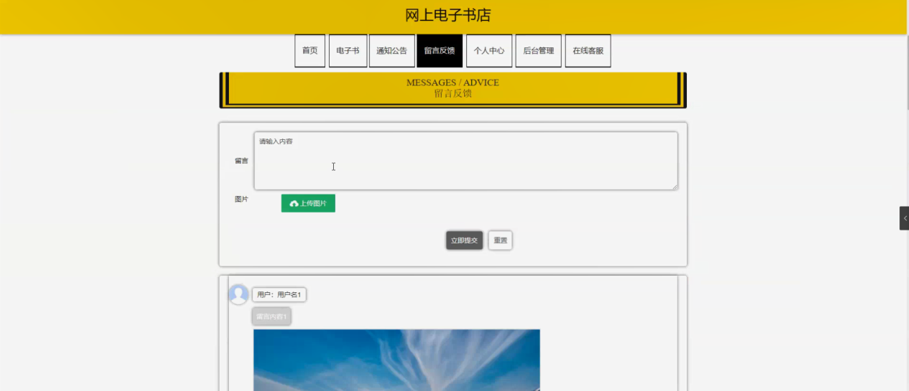
Task: Select the 留言反馈 tab
Action: point(439,50)
